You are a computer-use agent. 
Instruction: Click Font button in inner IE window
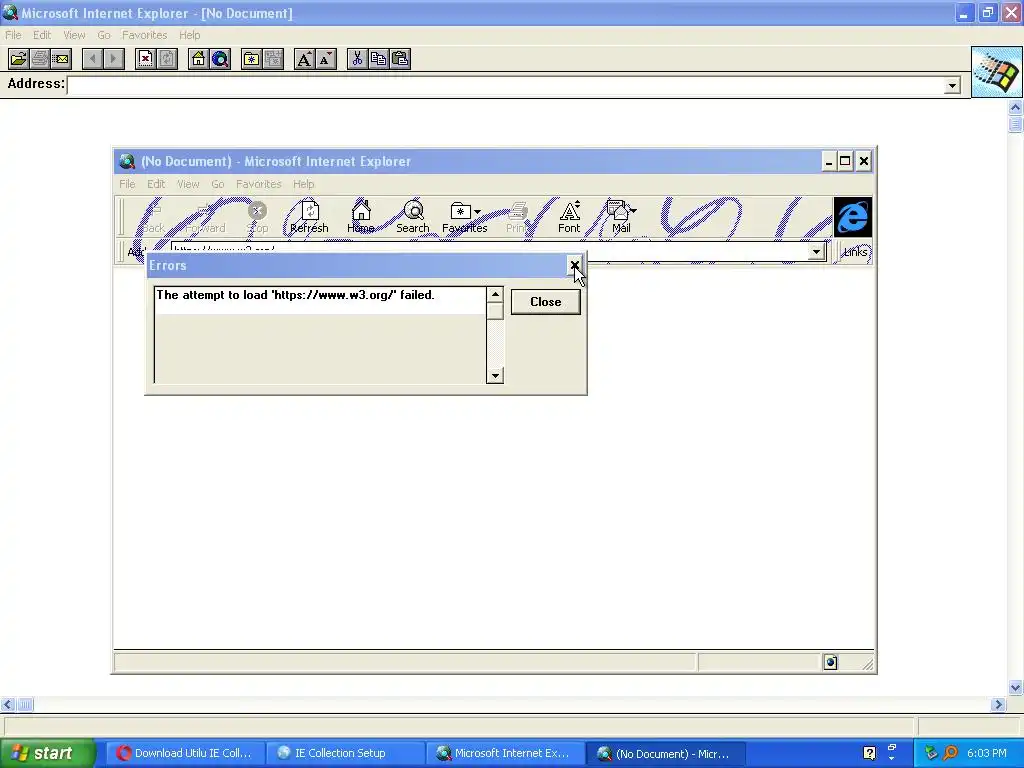click(x=569, y=217)
